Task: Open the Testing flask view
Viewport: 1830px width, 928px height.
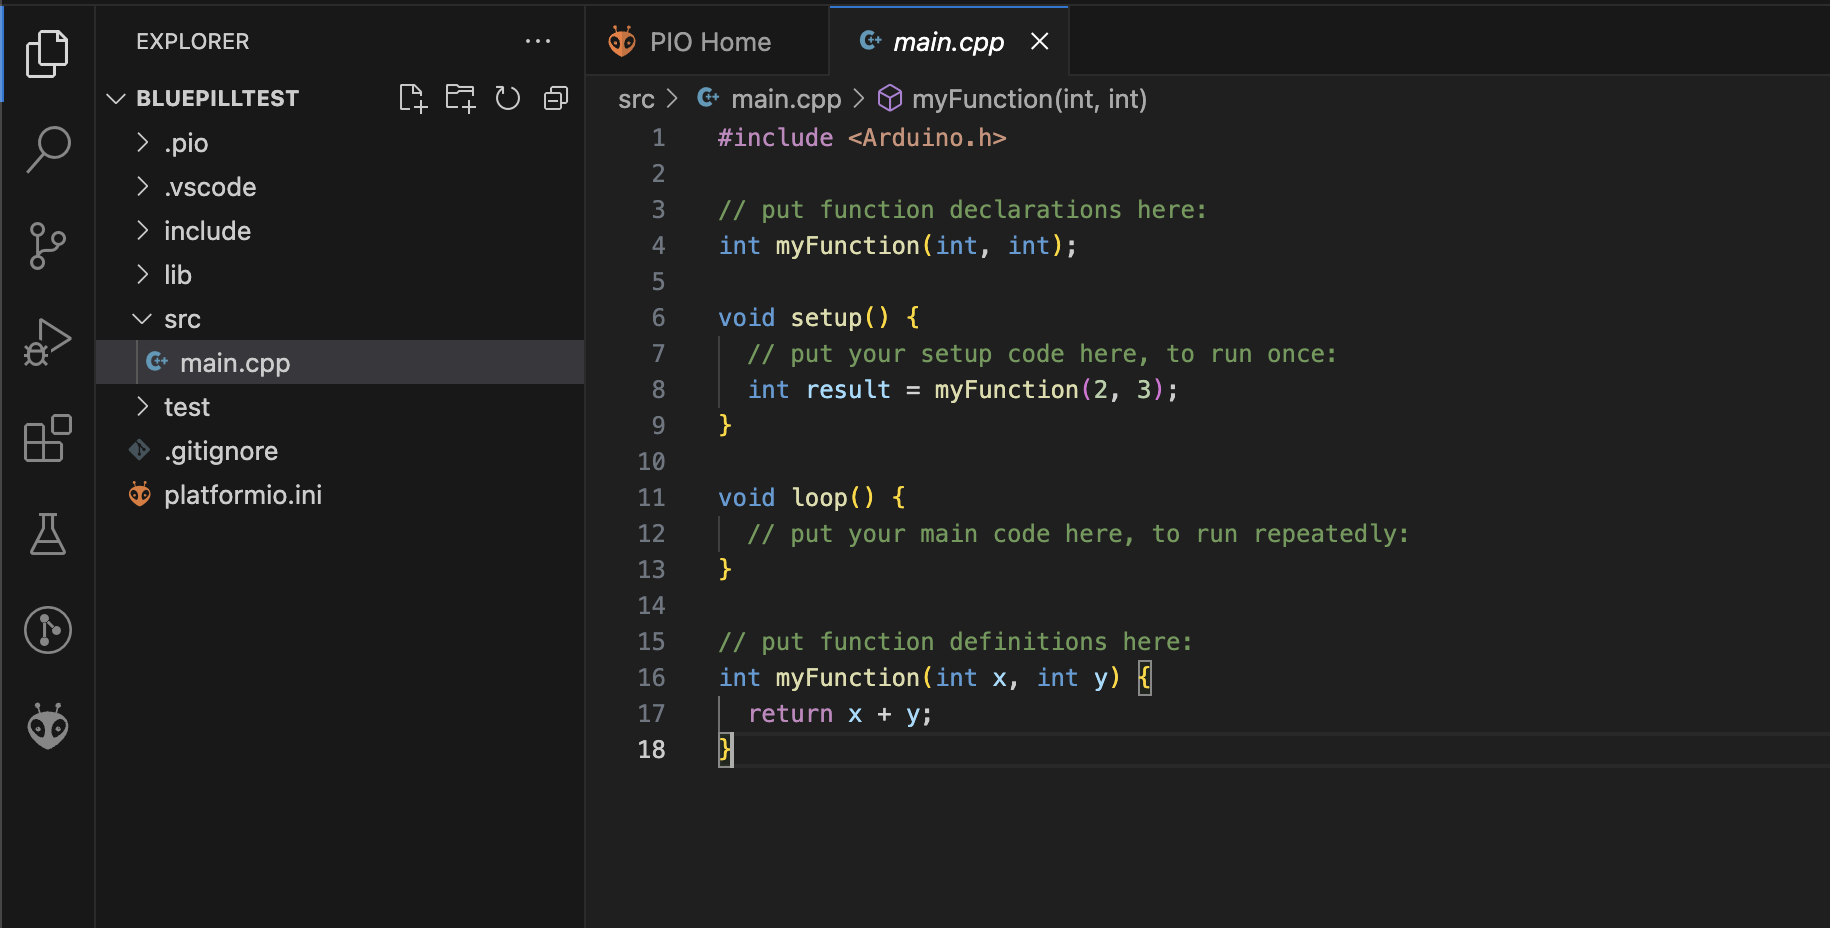Action: tap(47, 534)
